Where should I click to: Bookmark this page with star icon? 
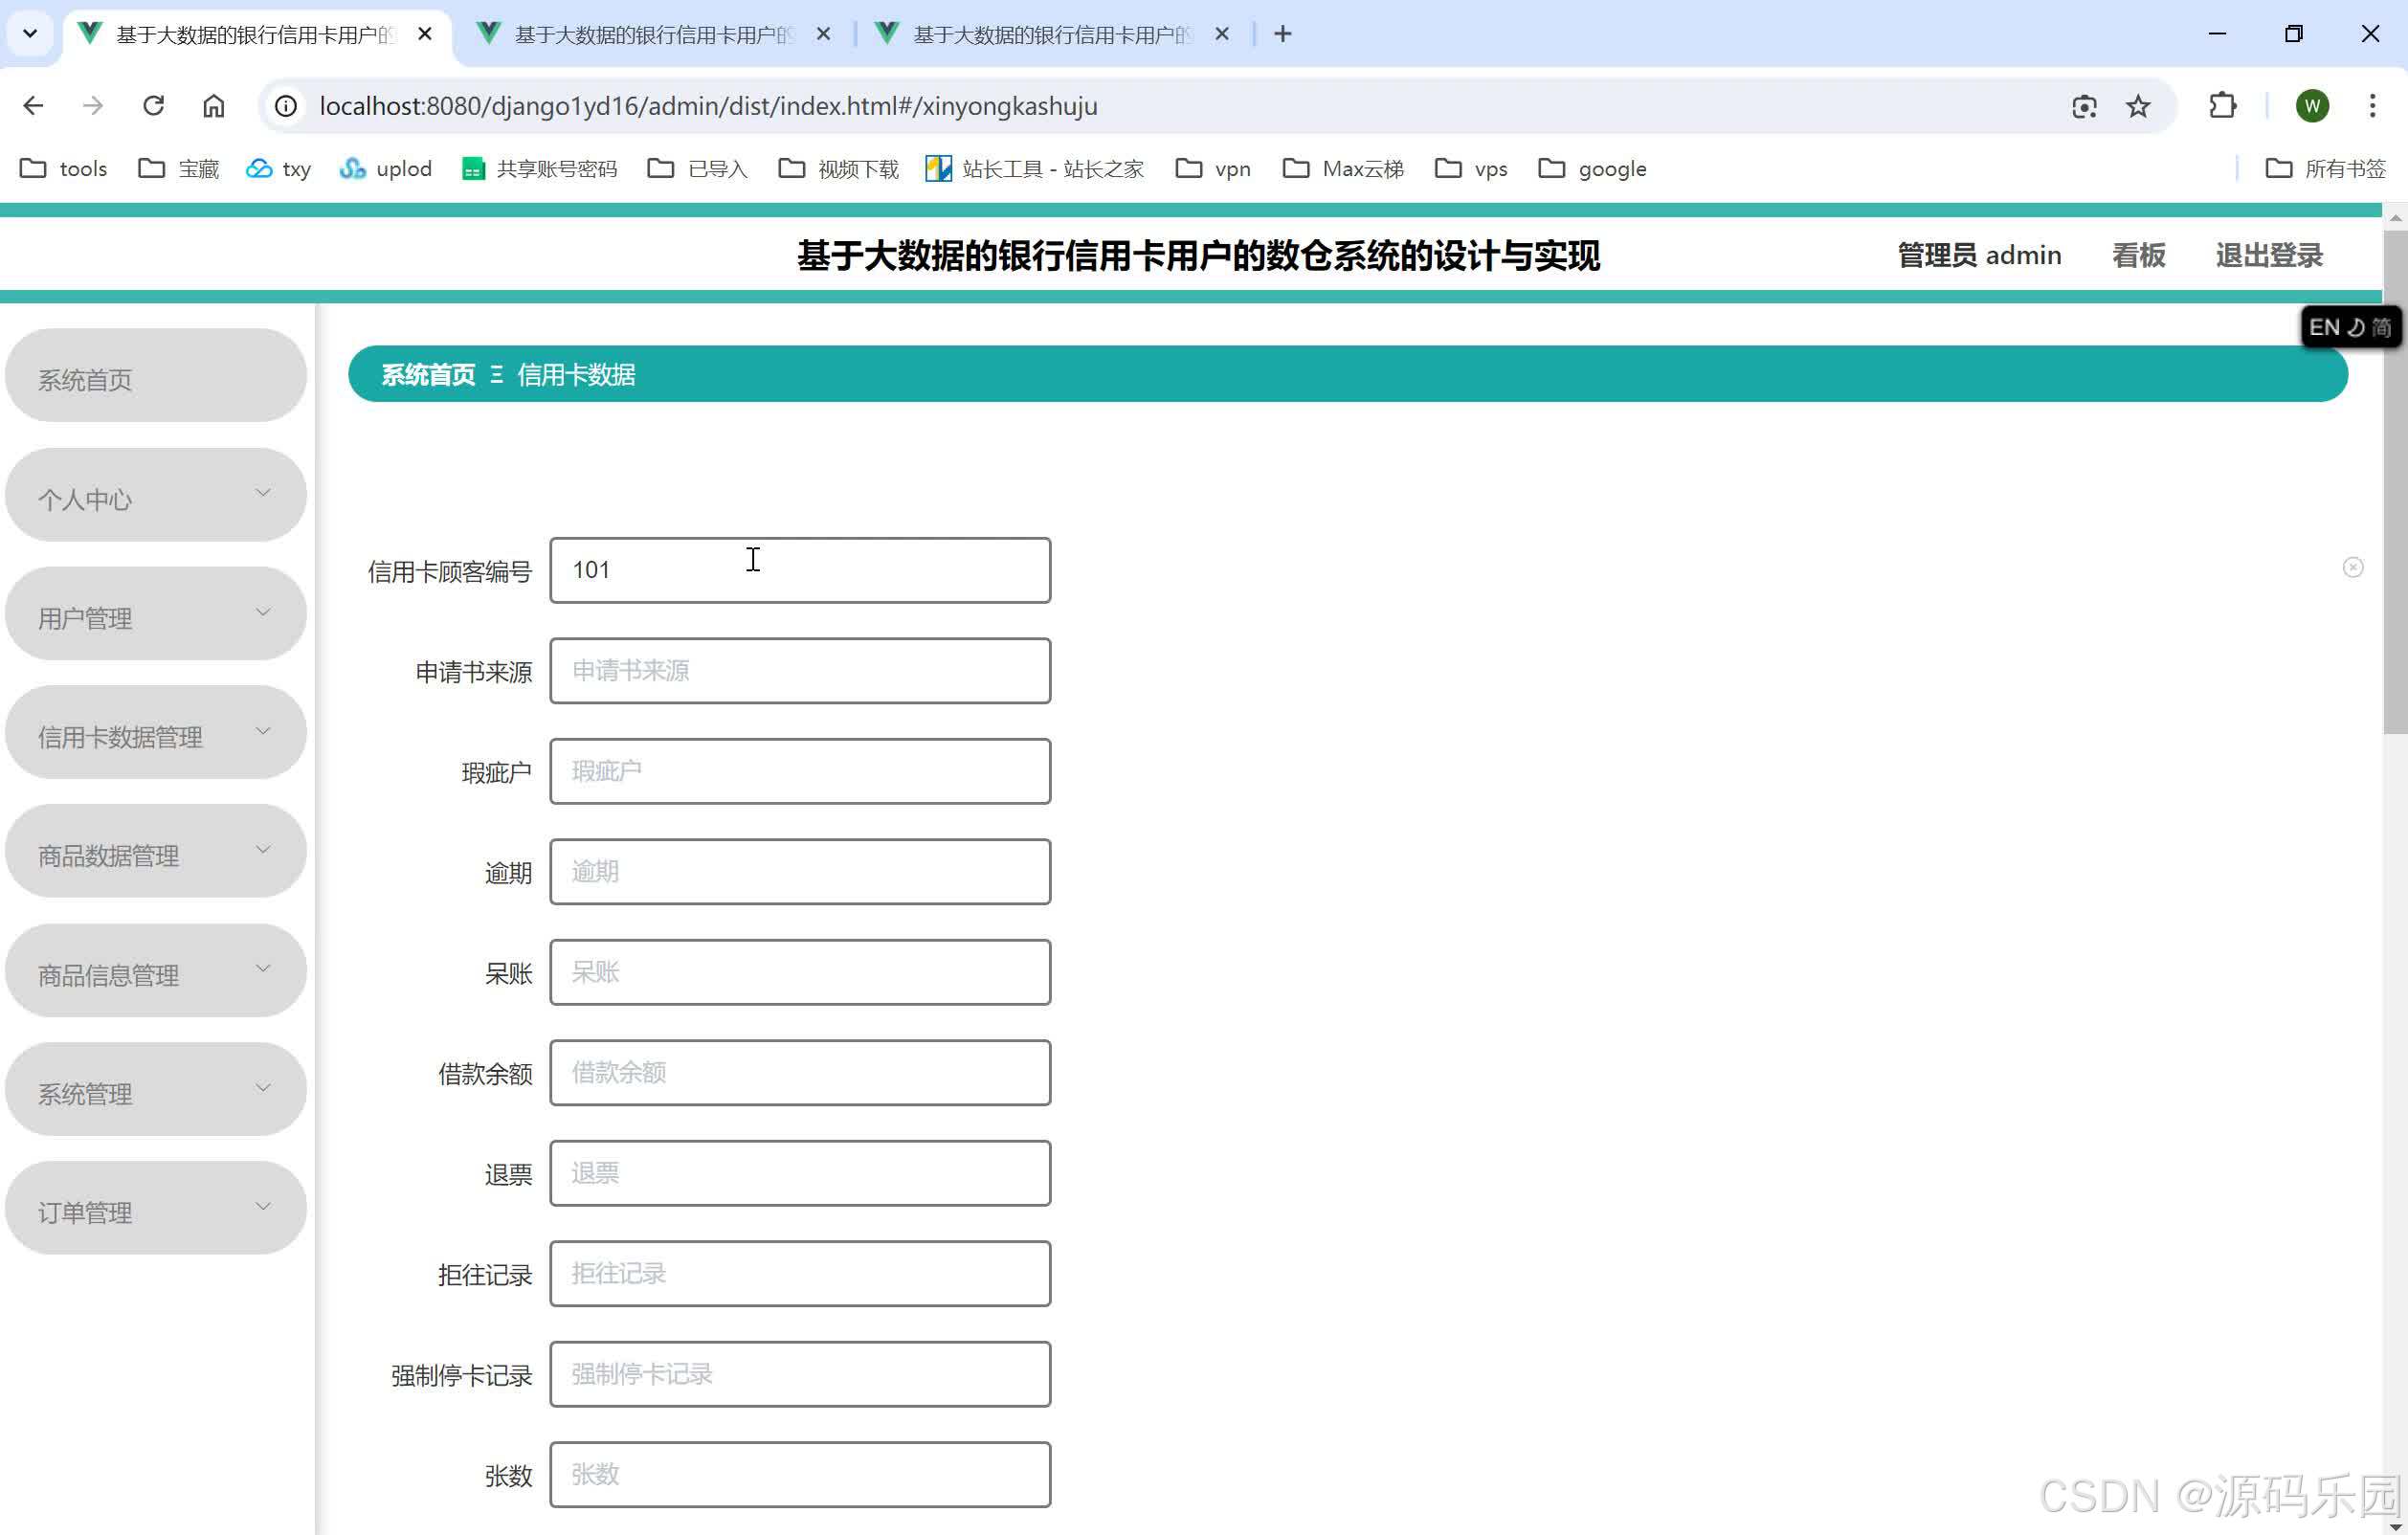pos(2138,106)
